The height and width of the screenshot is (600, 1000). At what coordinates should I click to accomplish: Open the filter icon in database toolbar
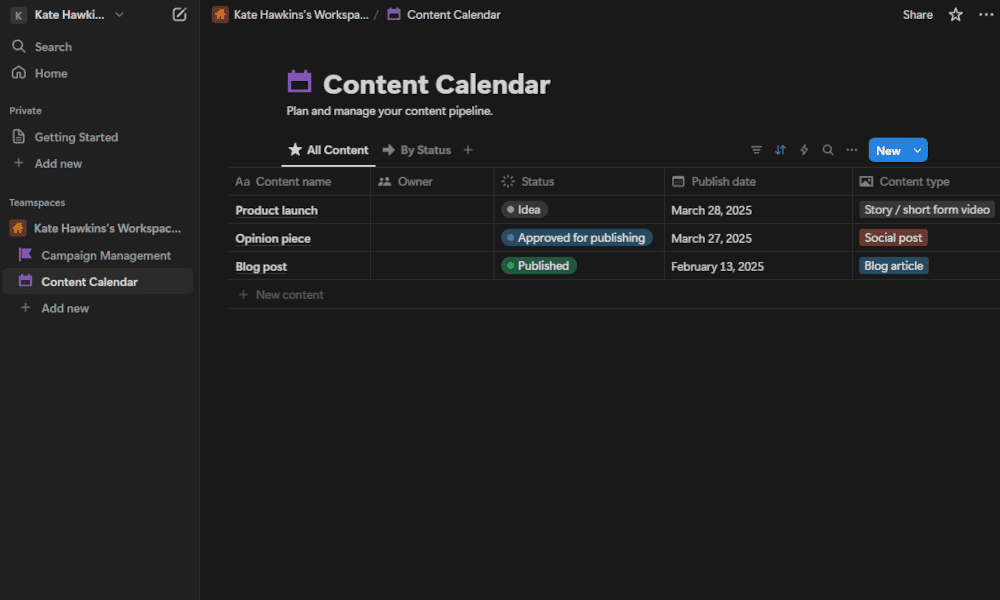click(756, 150)
